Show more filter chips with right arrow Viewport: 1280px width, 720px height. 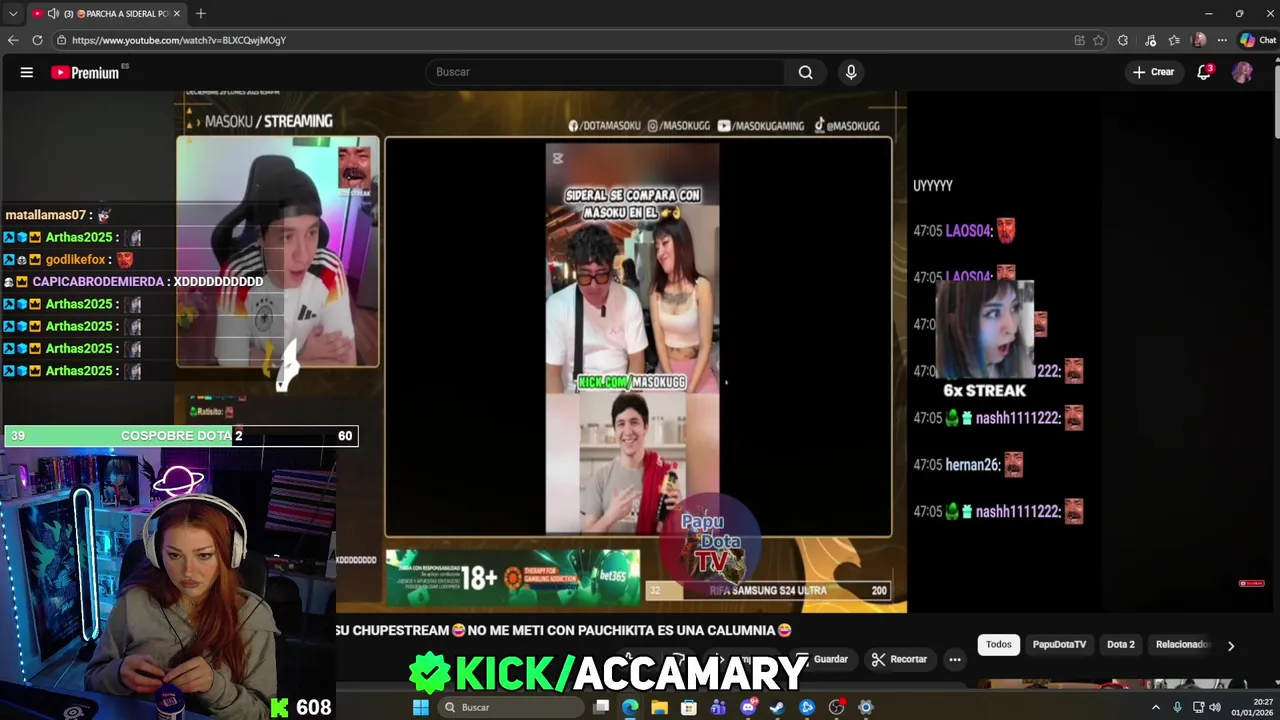(1231, 646)
